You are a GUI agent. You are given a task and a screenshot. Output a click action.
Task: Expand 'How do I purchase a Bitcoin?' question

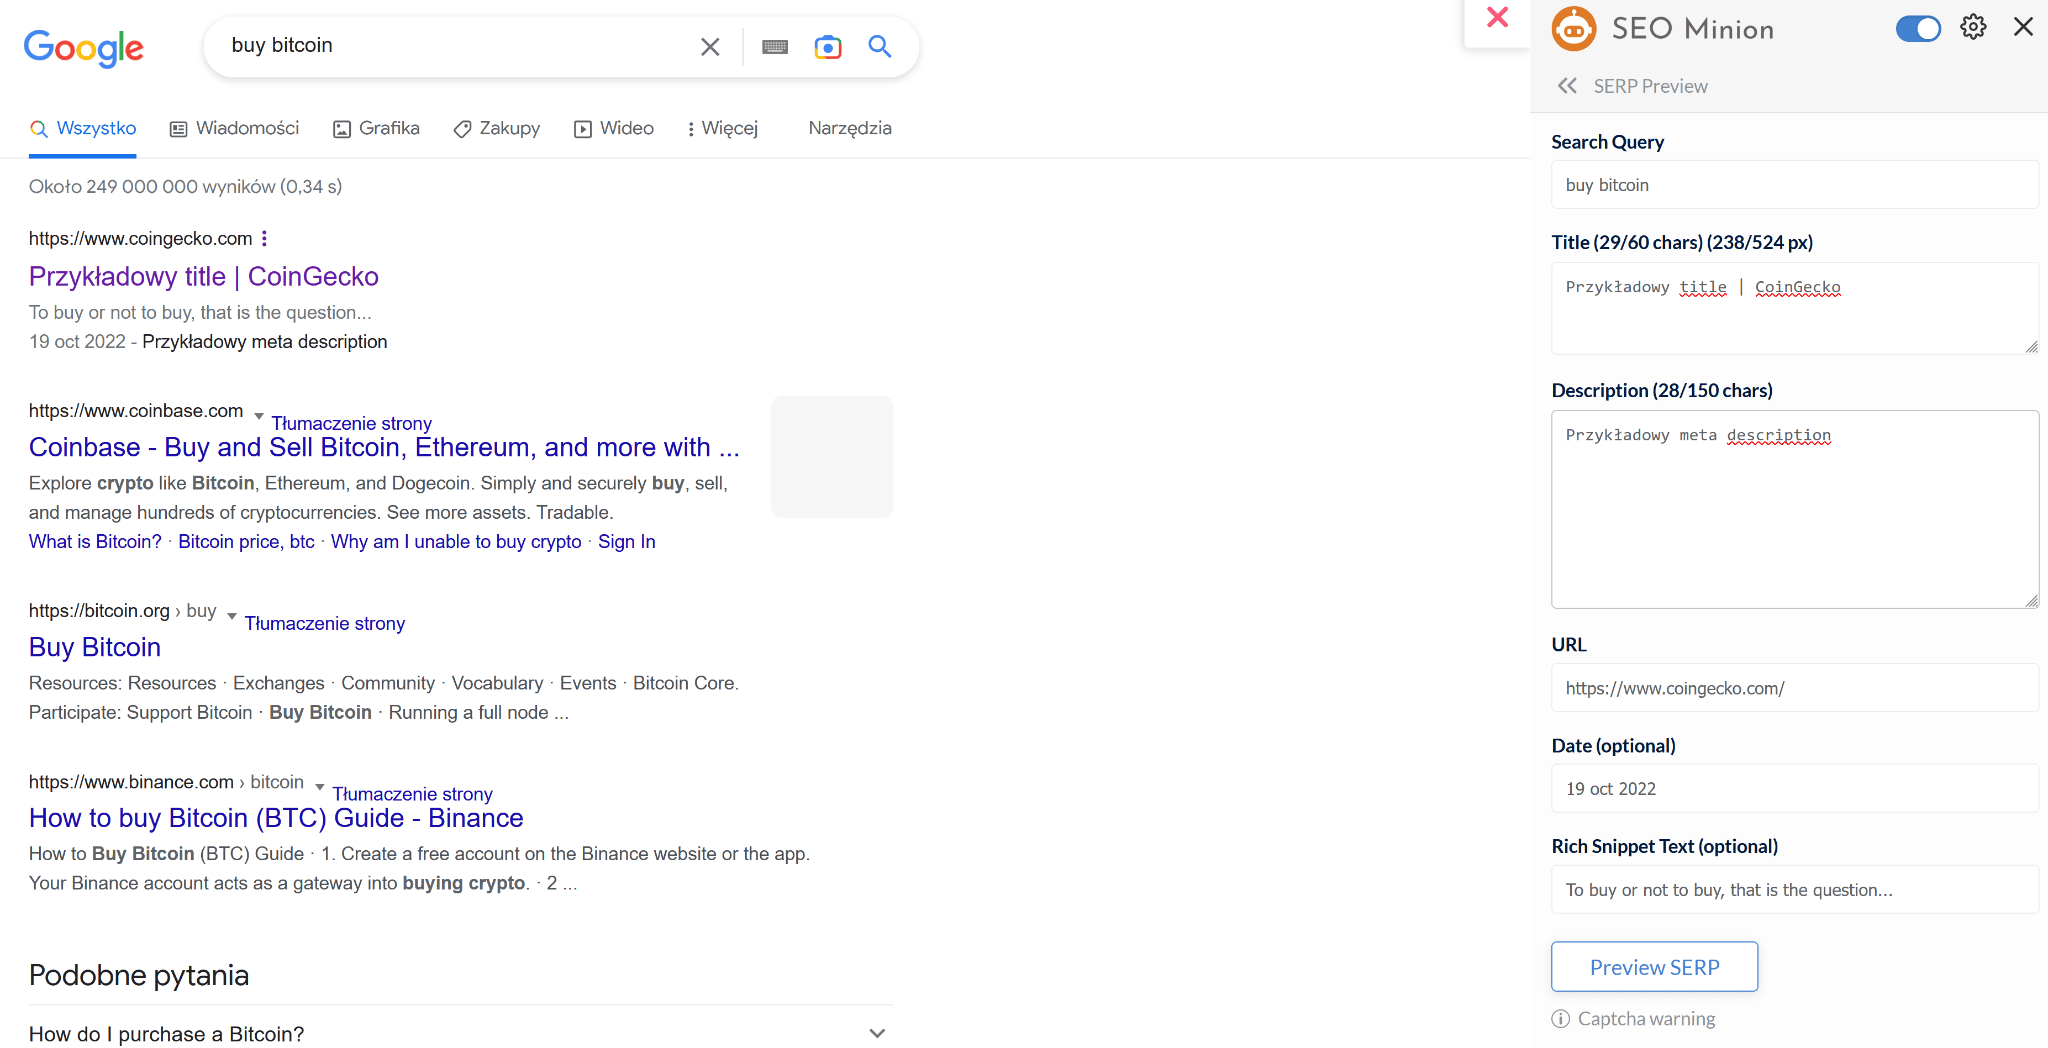(460, 1034)
